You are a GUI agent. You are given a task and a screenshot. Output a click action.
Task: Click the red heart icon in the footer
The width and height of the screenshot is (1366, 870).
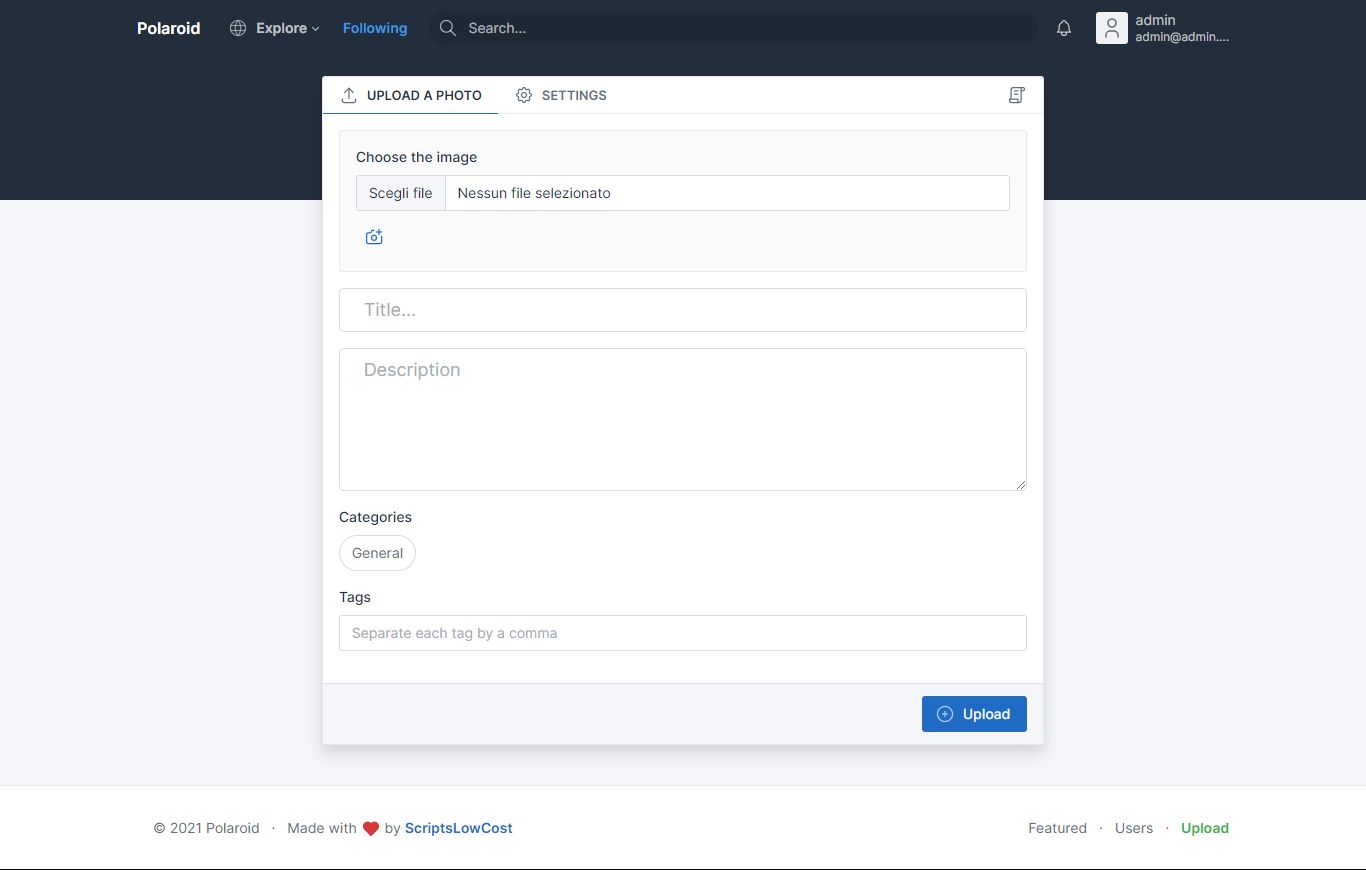tap(371, 828)
